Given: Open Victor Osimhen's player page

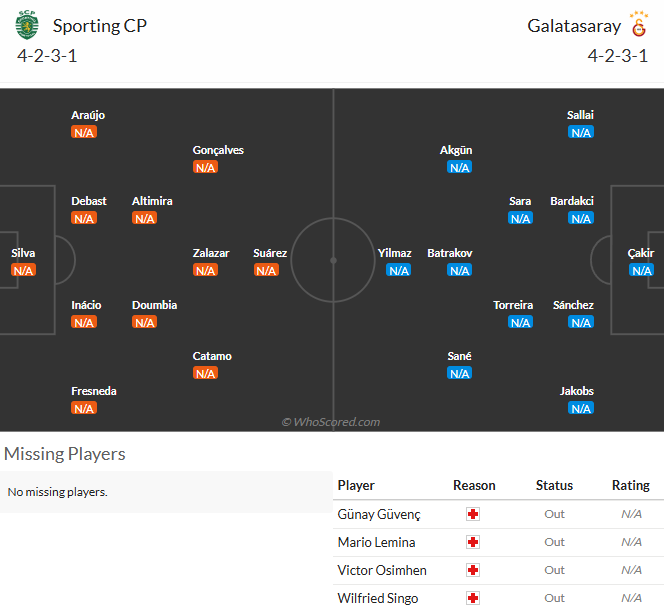Looking at the screenshot, I should pyautogui.click(x=382, y=570).
